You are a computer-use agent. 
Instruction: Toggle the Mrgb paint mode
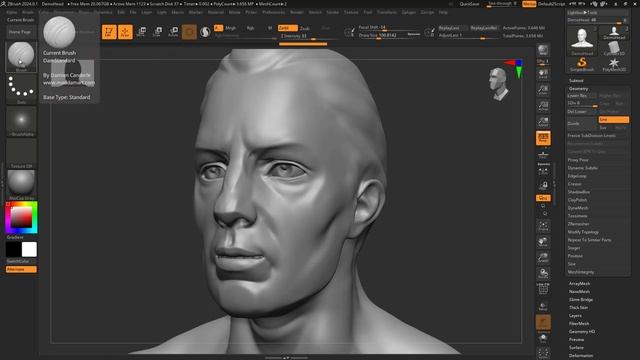[x=231, y=28]
